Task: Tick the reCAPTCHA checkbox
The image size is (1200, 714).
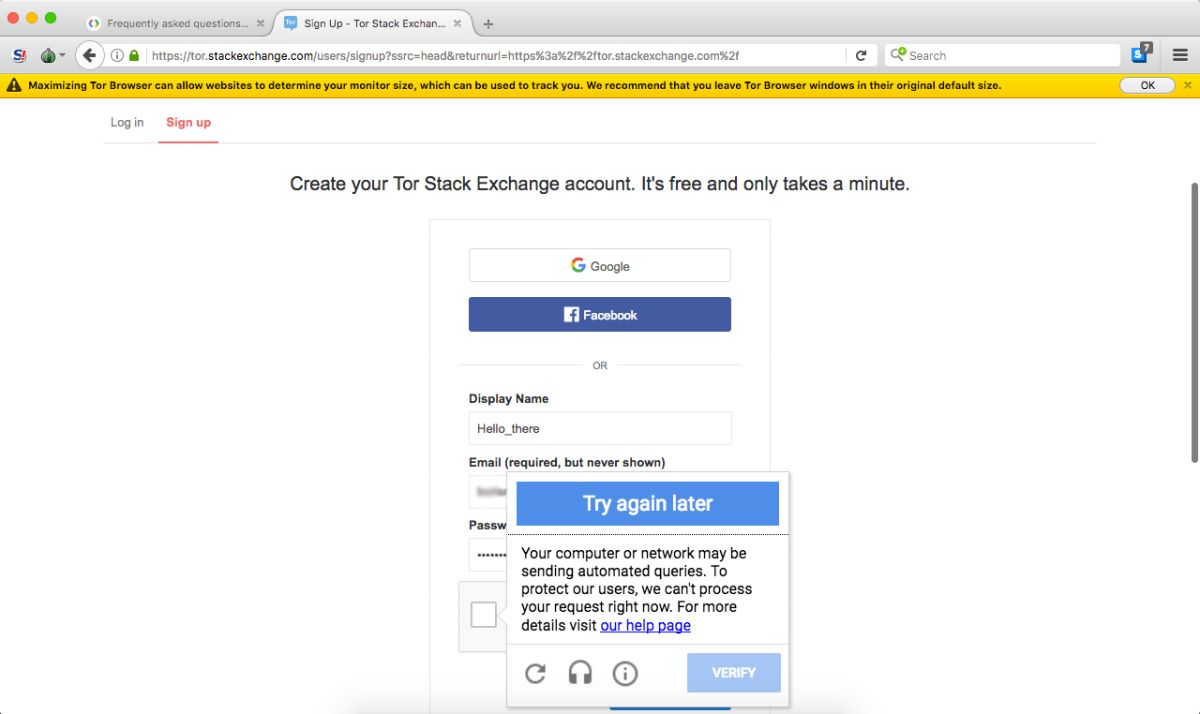Action: pos(483,615)
